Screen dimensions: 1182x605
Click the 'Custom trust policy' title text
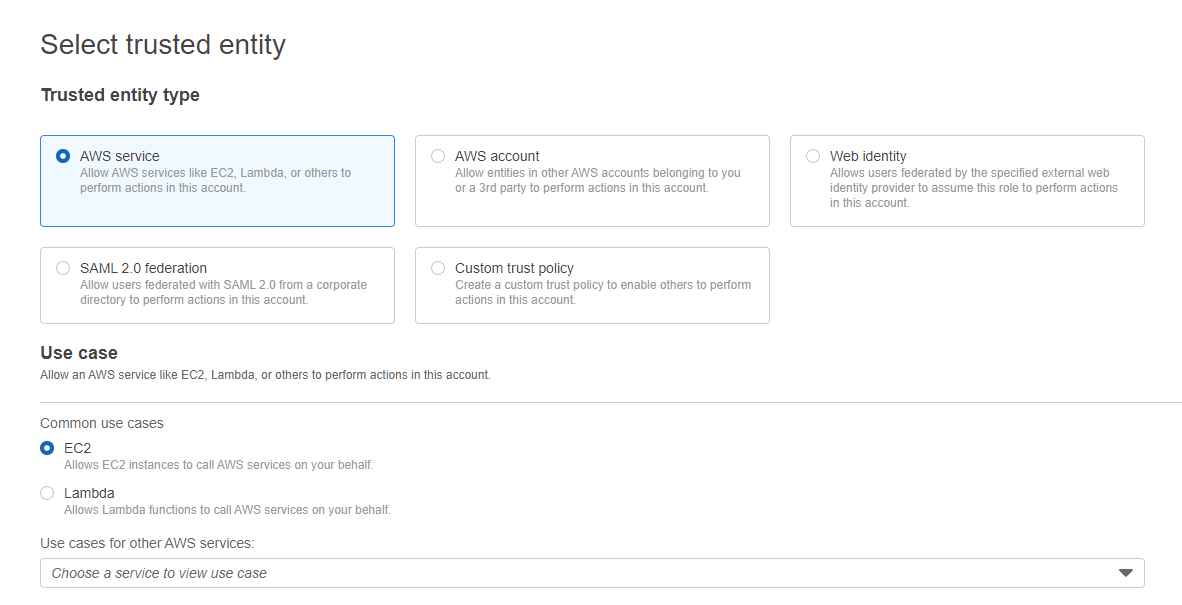click(514, 268)
